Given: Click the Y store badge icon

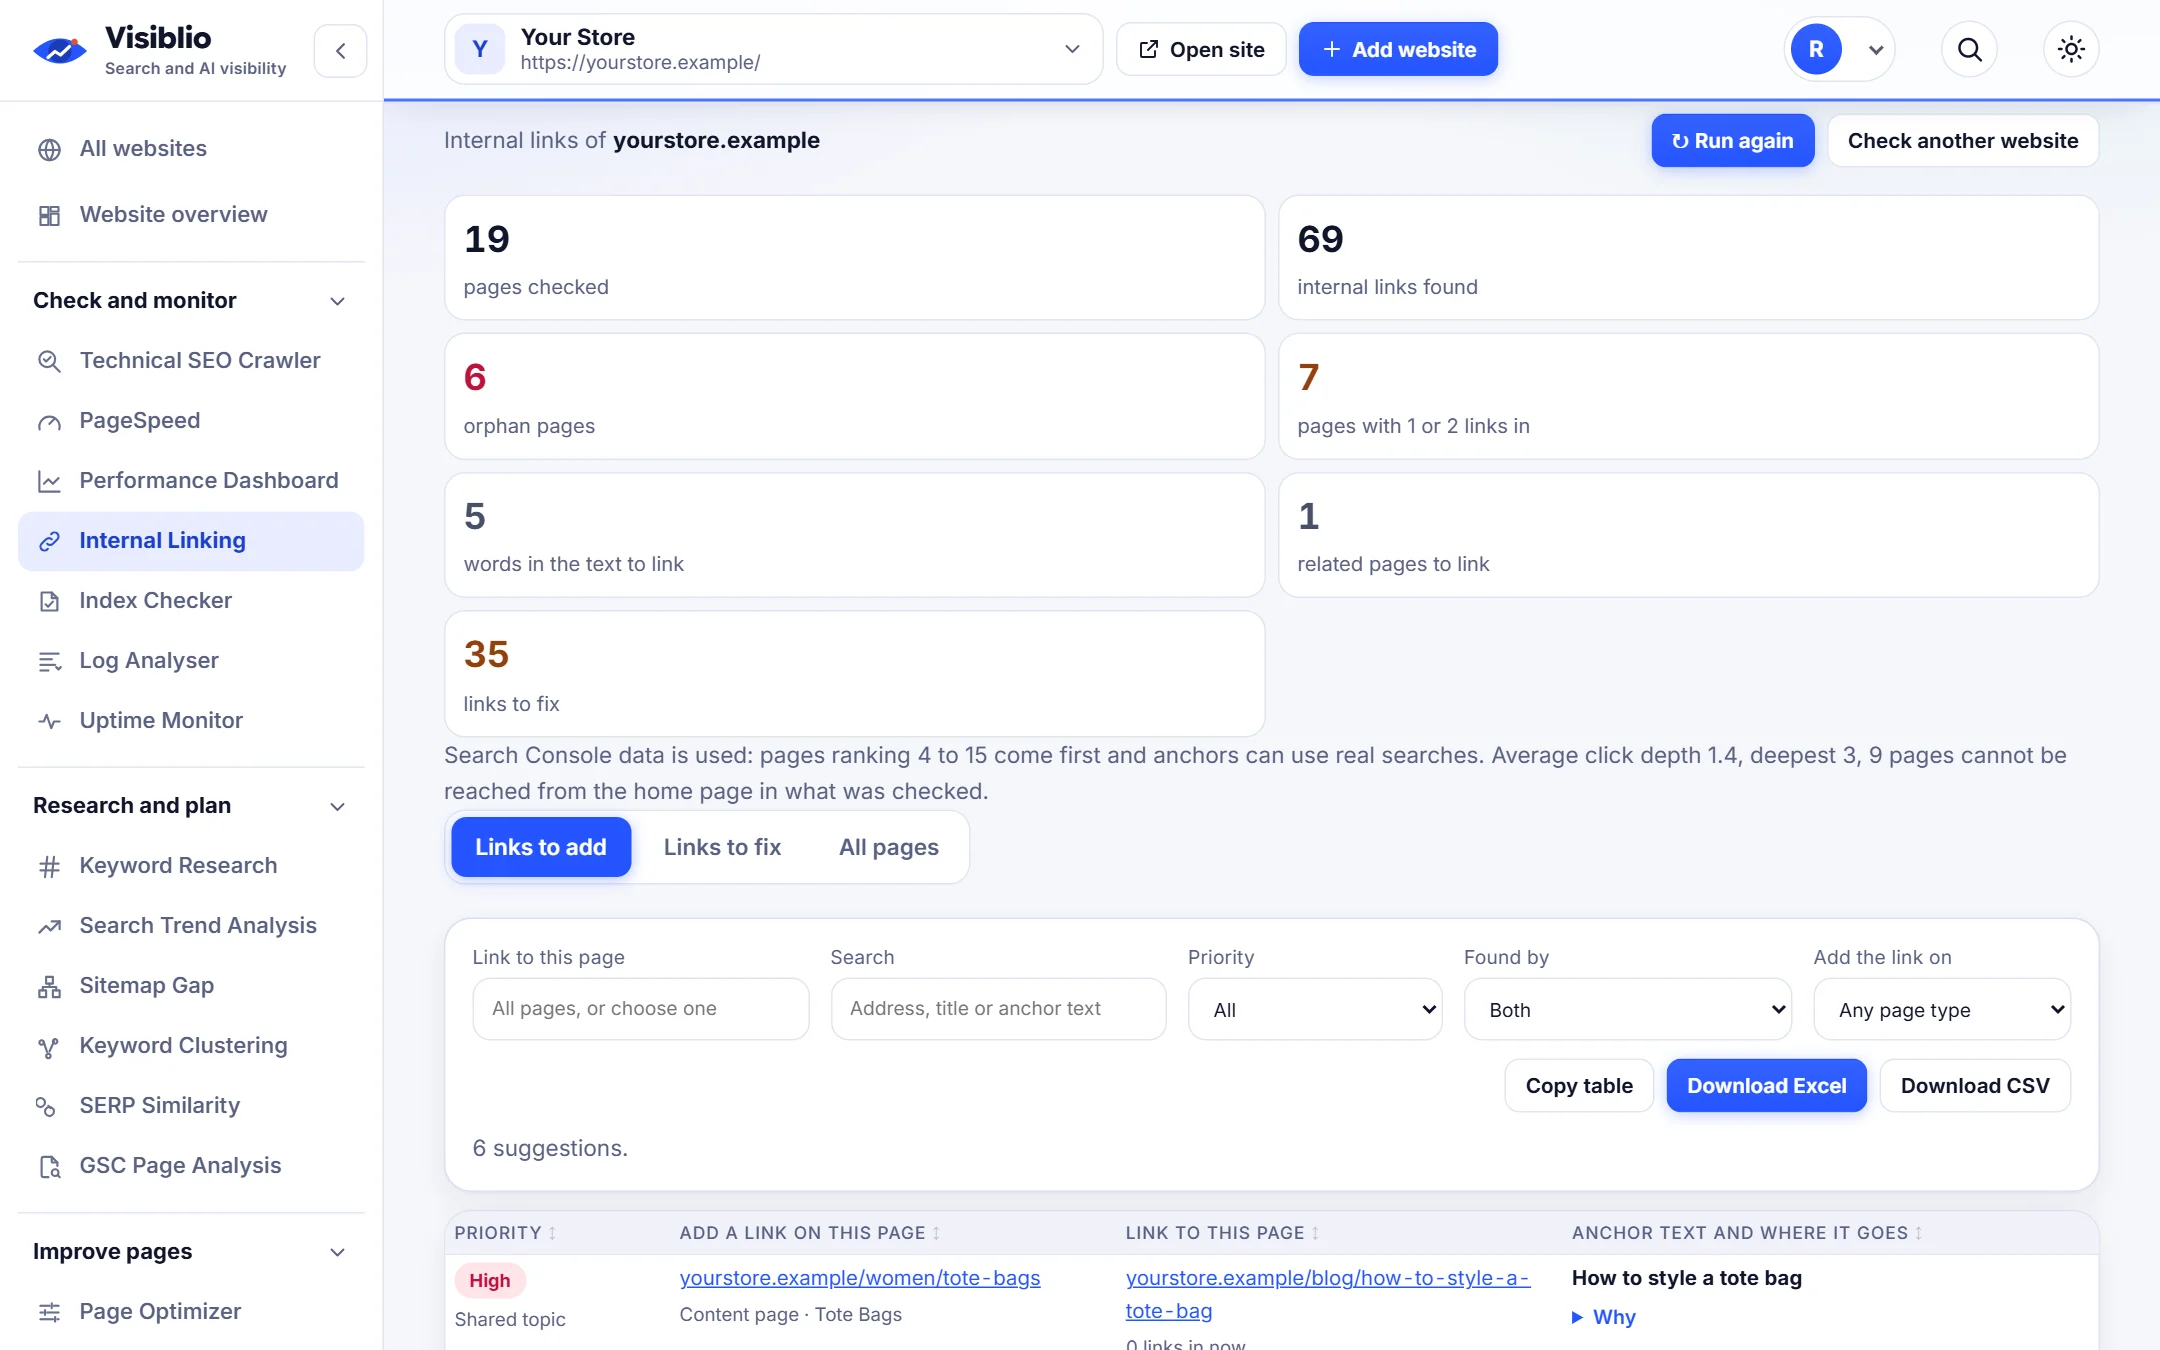Looking at the screenshot, I should [x=480, y=49].
